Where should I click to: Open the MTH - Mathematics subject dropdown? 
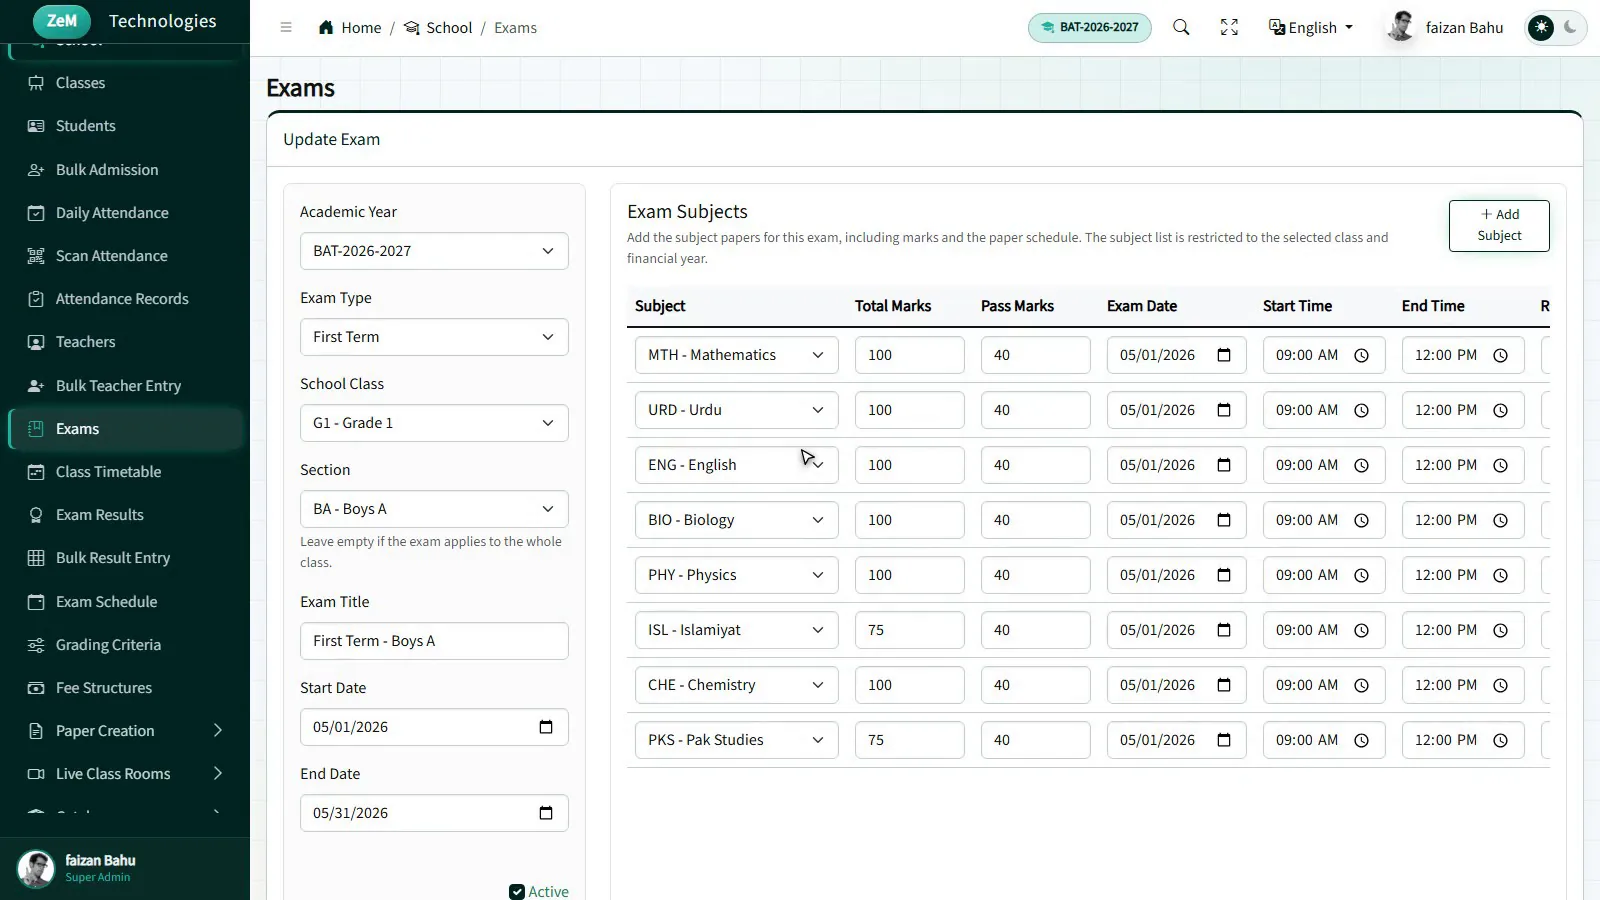click(x=736, y=355)
